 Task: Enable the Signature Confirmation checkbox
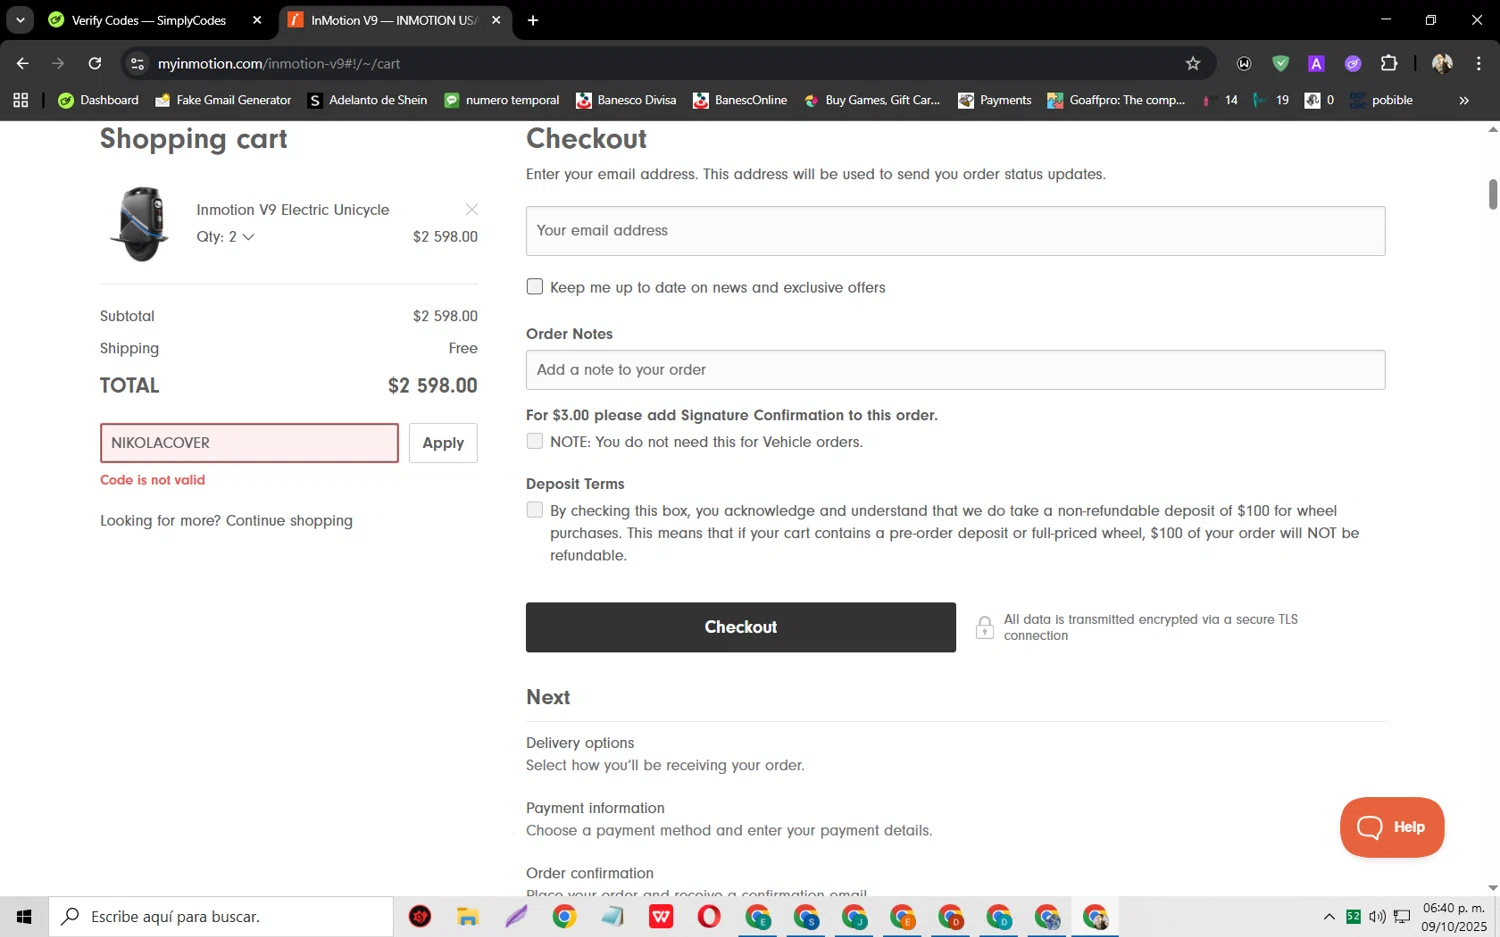tap(535, 441)
